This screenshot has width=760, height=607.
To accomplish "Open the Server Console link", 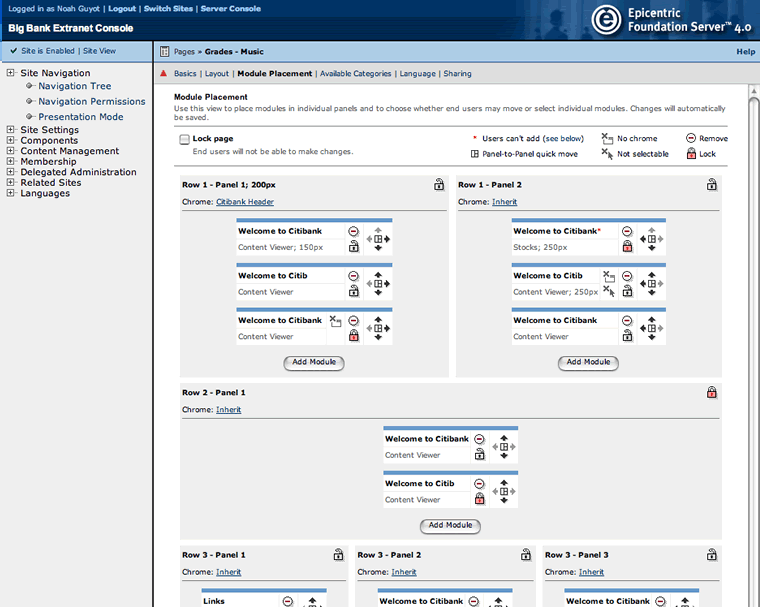I will click(x=231, y=9).
